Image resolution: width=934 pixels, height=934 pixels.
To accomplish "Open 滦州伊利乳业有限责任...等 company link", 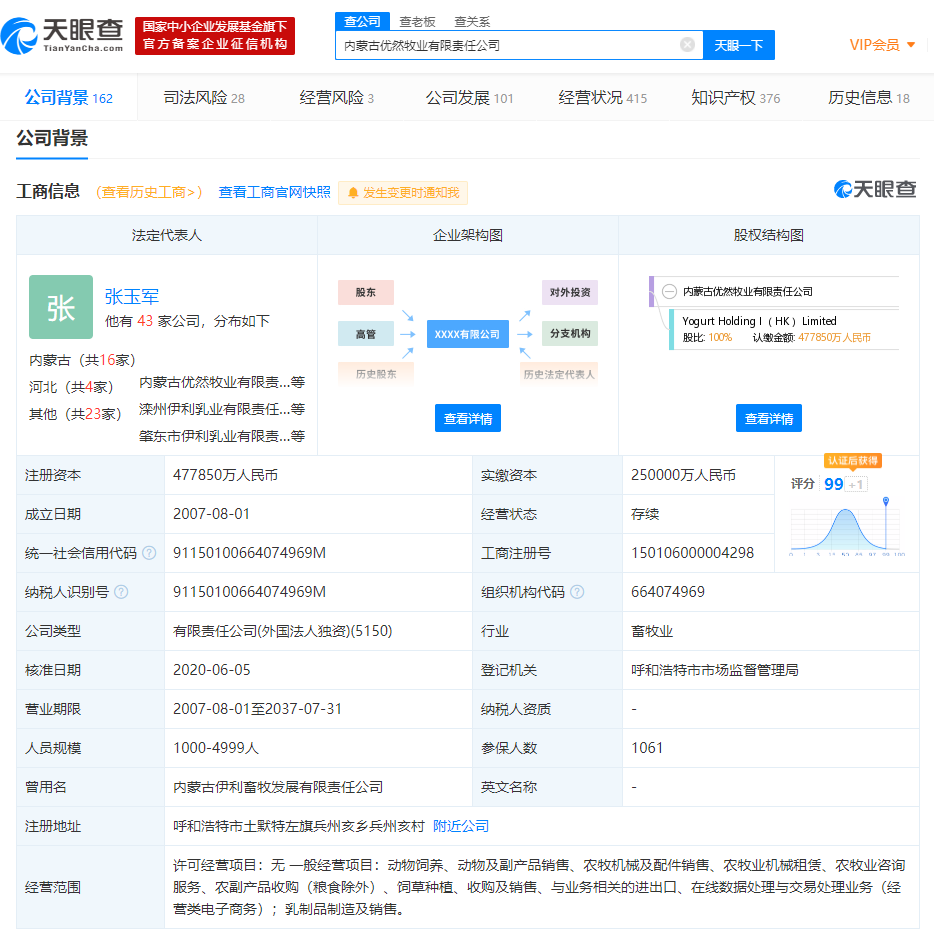I will [222, 409].
